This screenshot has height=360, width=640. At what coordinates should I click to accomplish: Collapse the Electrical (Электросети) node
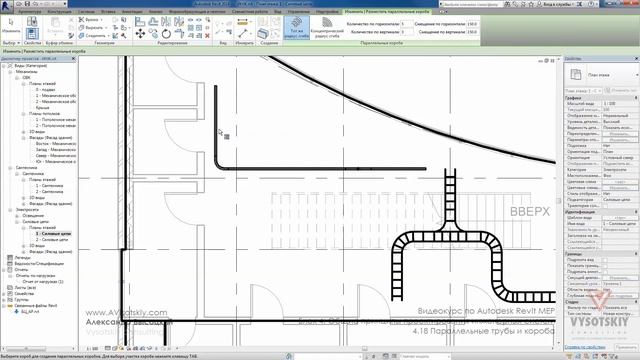(x=10, y=210)
